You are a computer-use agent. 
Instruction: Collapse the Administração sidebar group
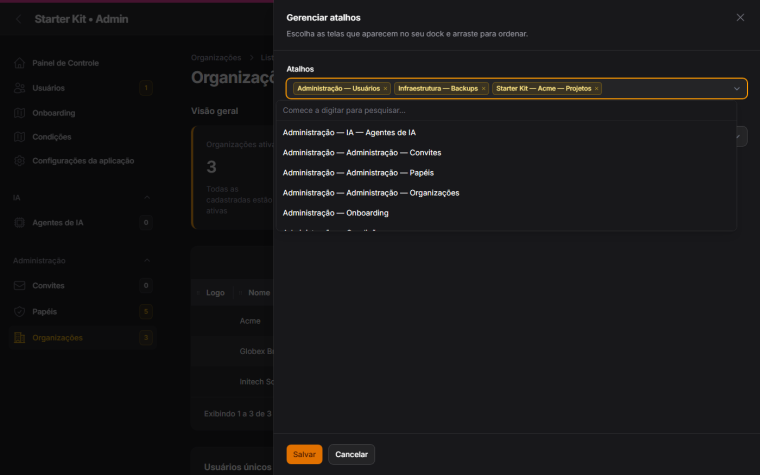(147, 260)
